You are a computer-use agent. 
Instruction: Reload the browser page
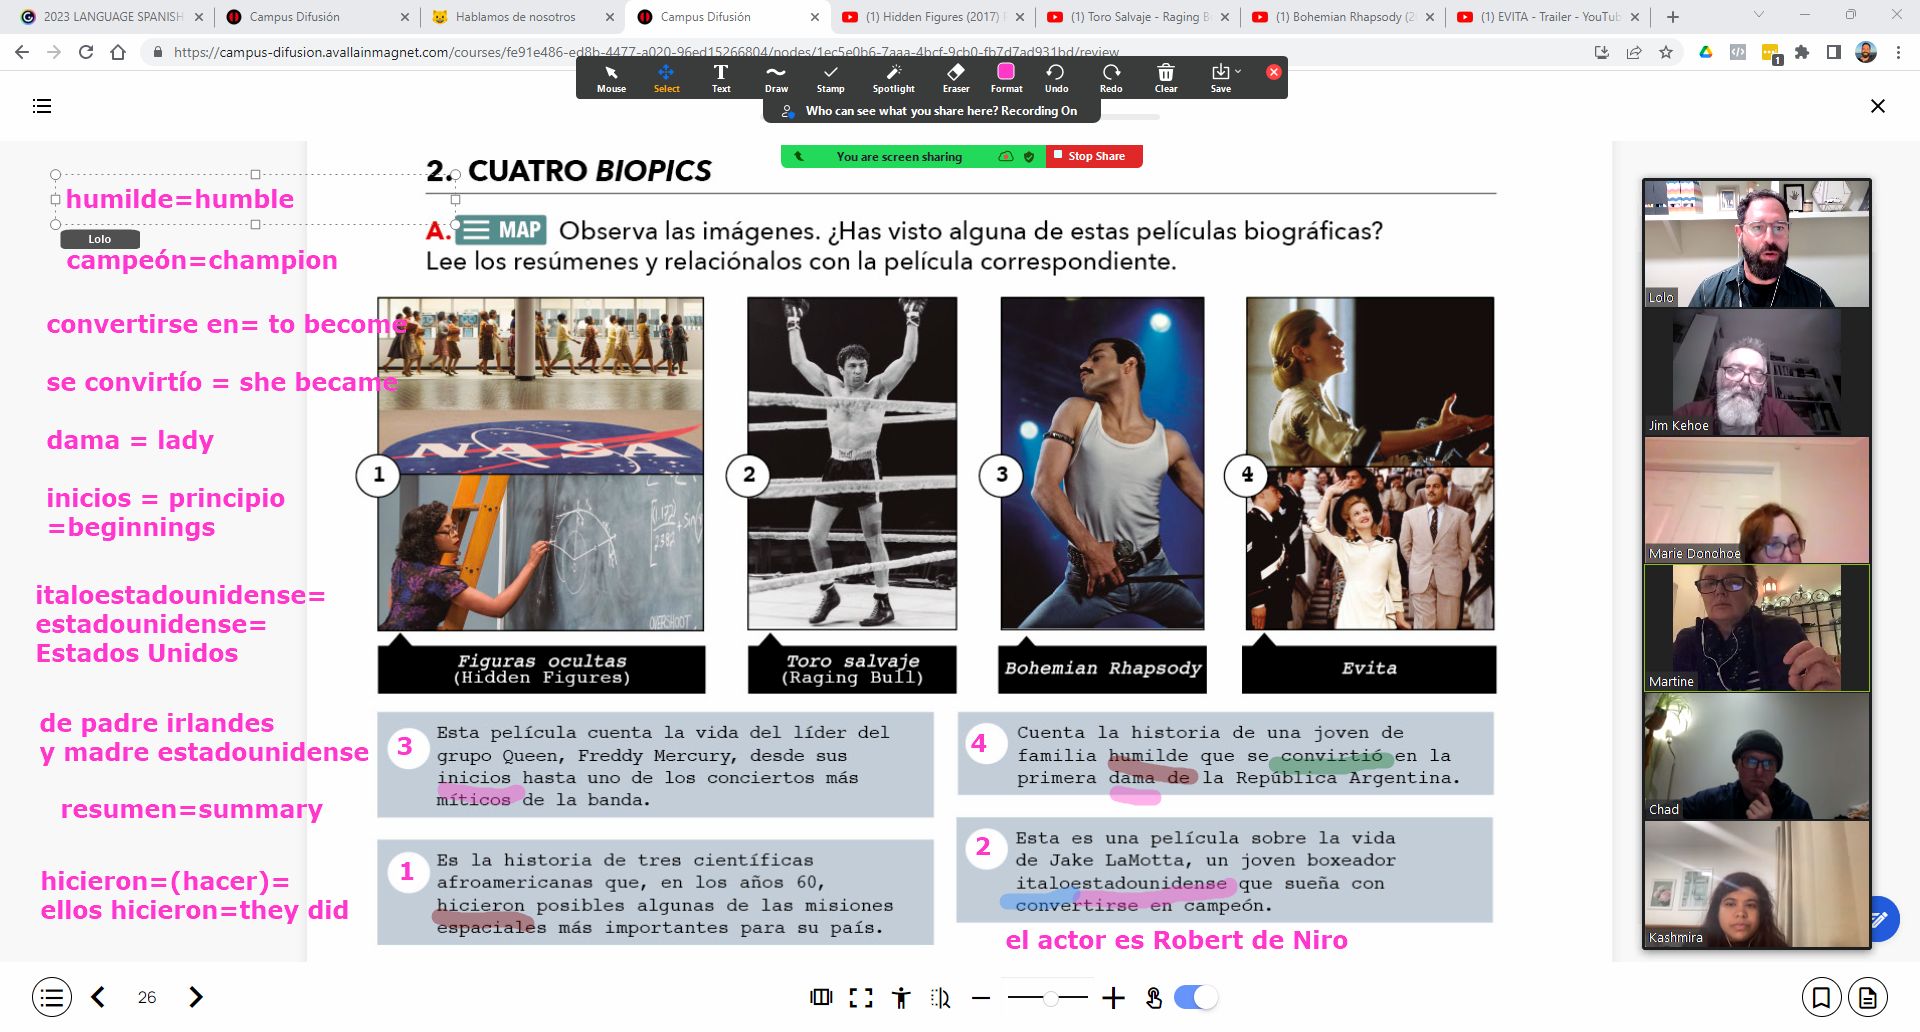86,52
